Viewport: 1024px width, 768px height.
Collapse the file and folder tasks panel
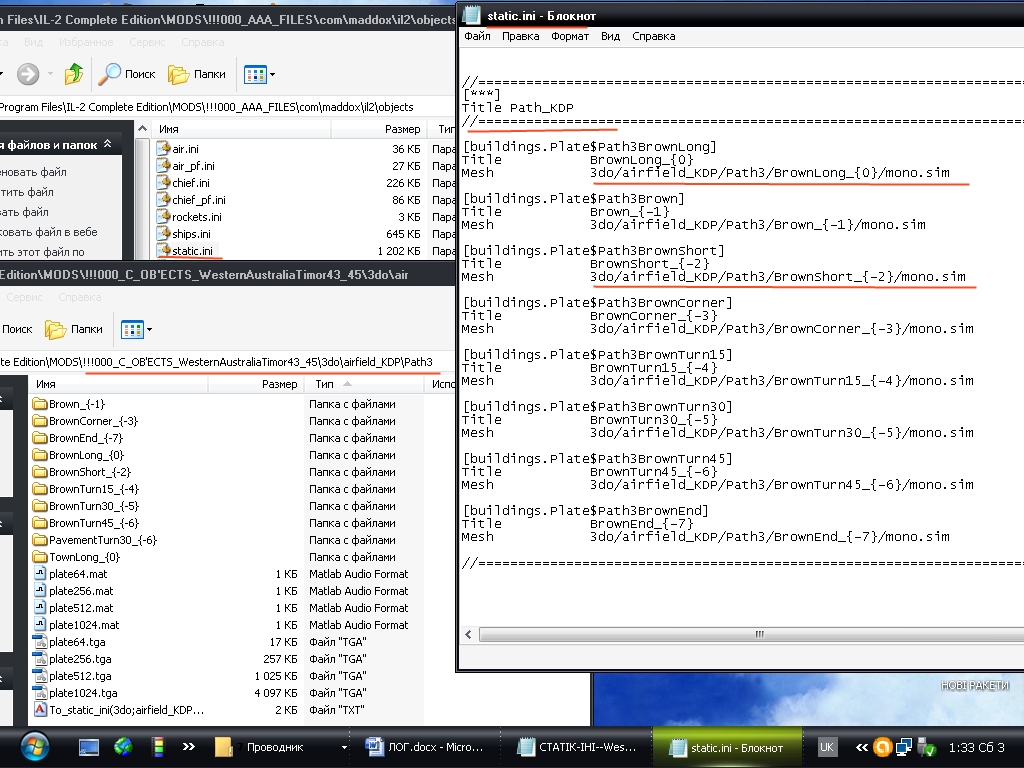(108, 144)
